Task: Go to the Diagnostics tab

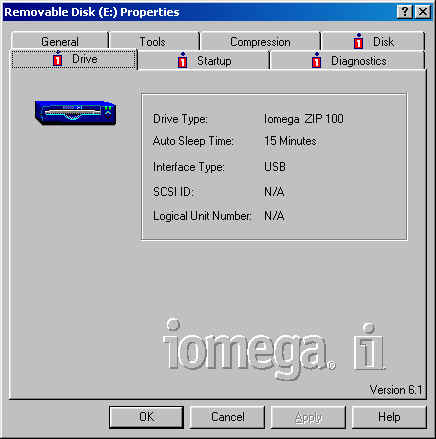Action: (x=347, y=61)
